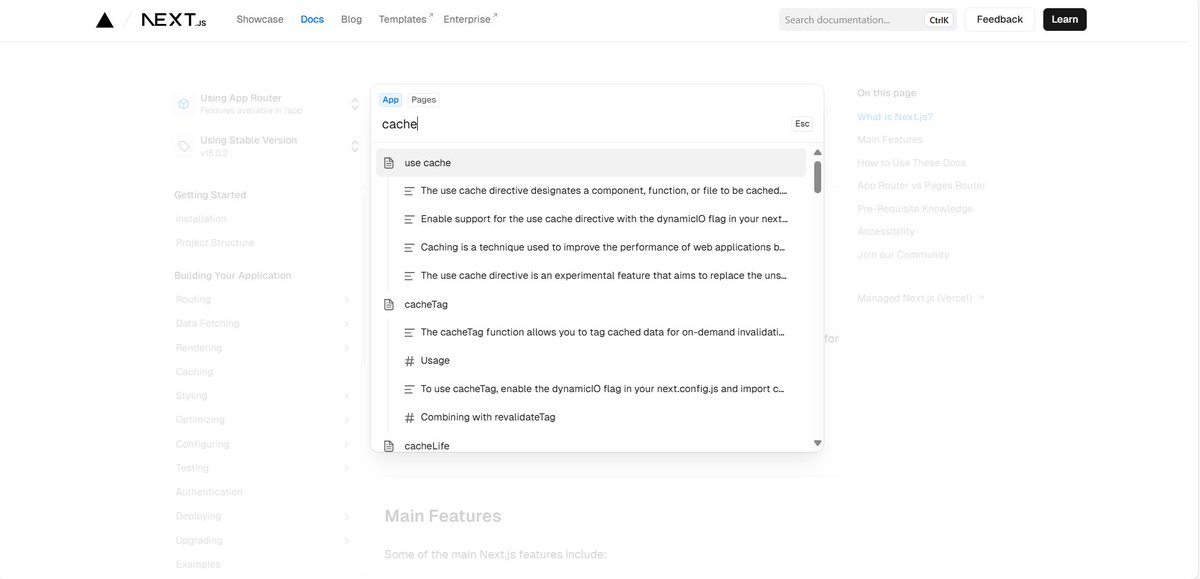Open result 'Caching is a technique used to improve'
The height and width of the screenshot is (579, 1200).
(603, 247)
